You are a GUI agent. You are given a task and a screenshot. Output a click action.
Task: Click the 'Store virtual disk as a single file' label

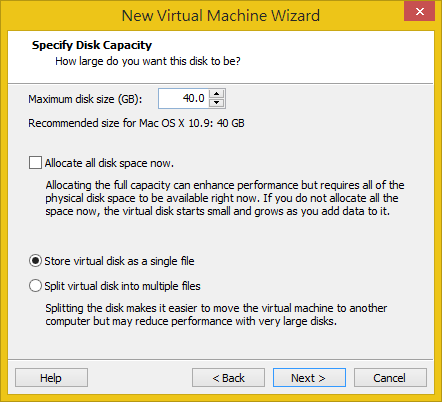[x=119, y=261]
